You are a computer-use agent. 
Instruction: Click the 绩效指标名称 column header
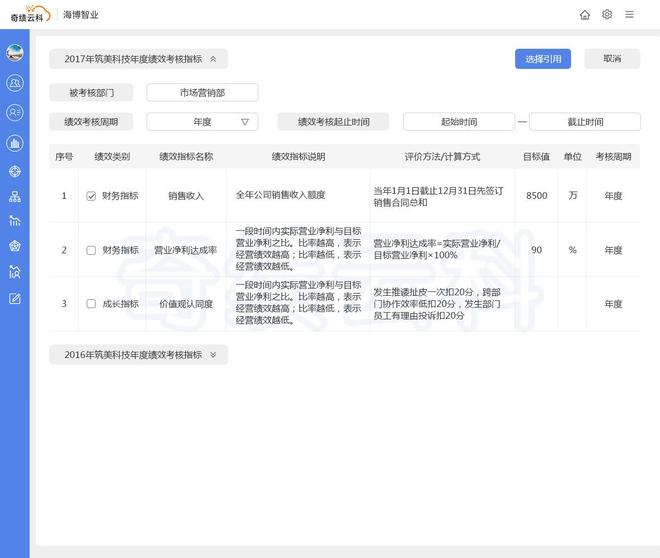(x=186, y=157)
